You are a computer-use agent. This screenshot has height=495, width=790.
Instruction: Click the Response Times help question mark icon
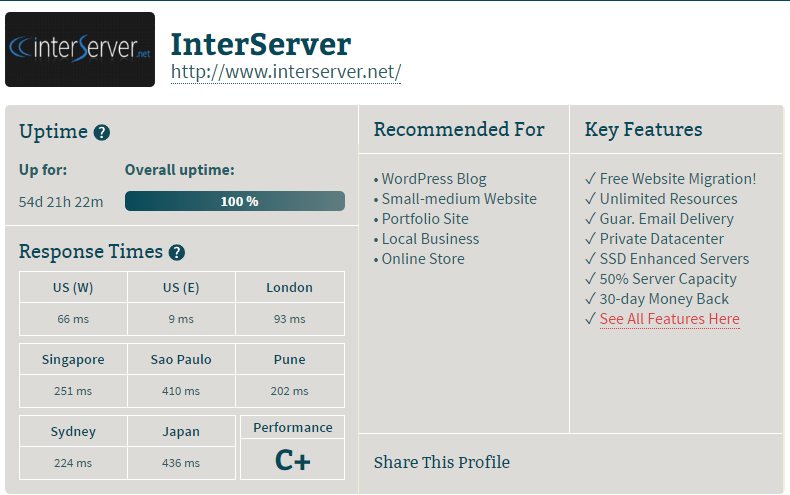[x=177, y=253]
